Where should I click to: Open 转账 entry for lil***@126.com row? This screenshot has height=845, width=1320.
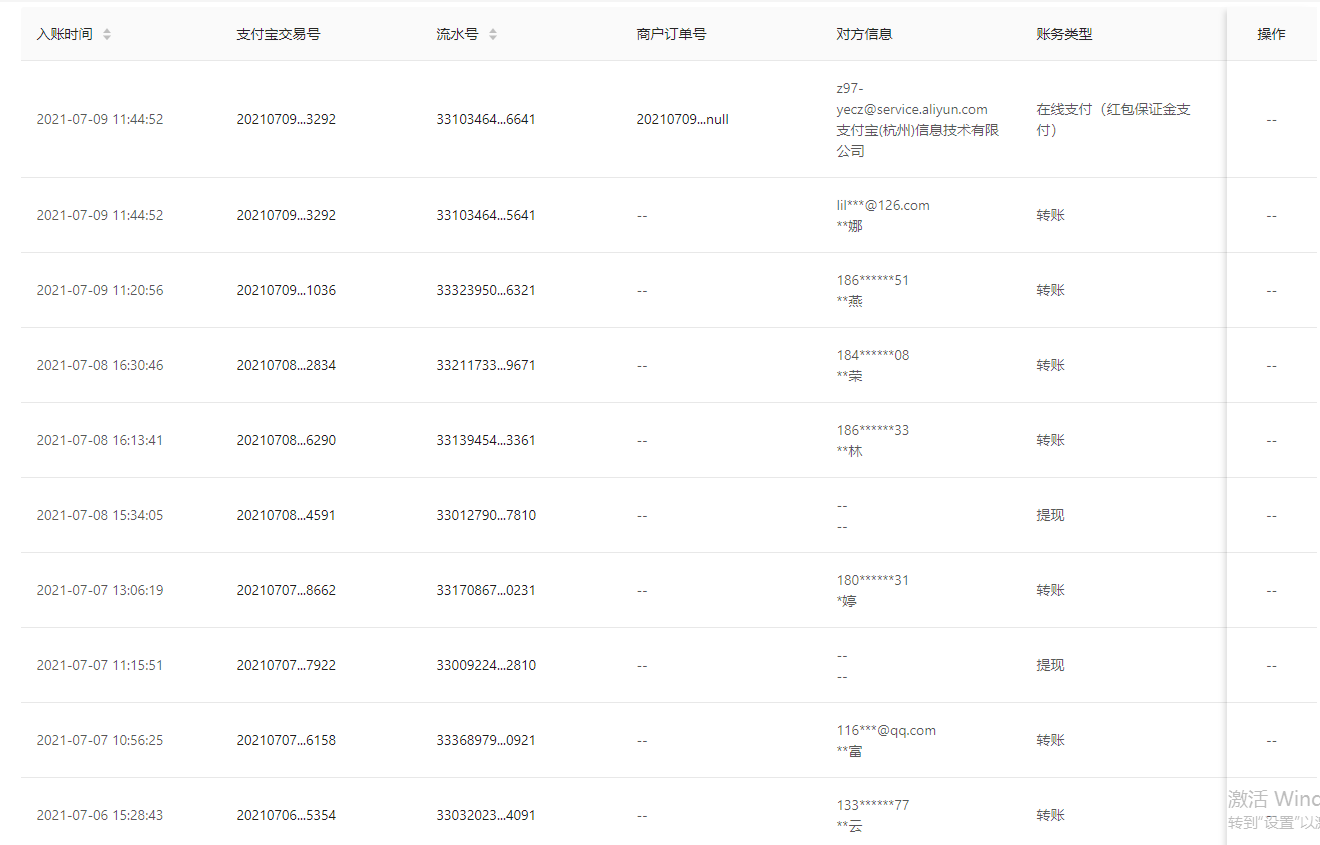[x=1050, y=215]
